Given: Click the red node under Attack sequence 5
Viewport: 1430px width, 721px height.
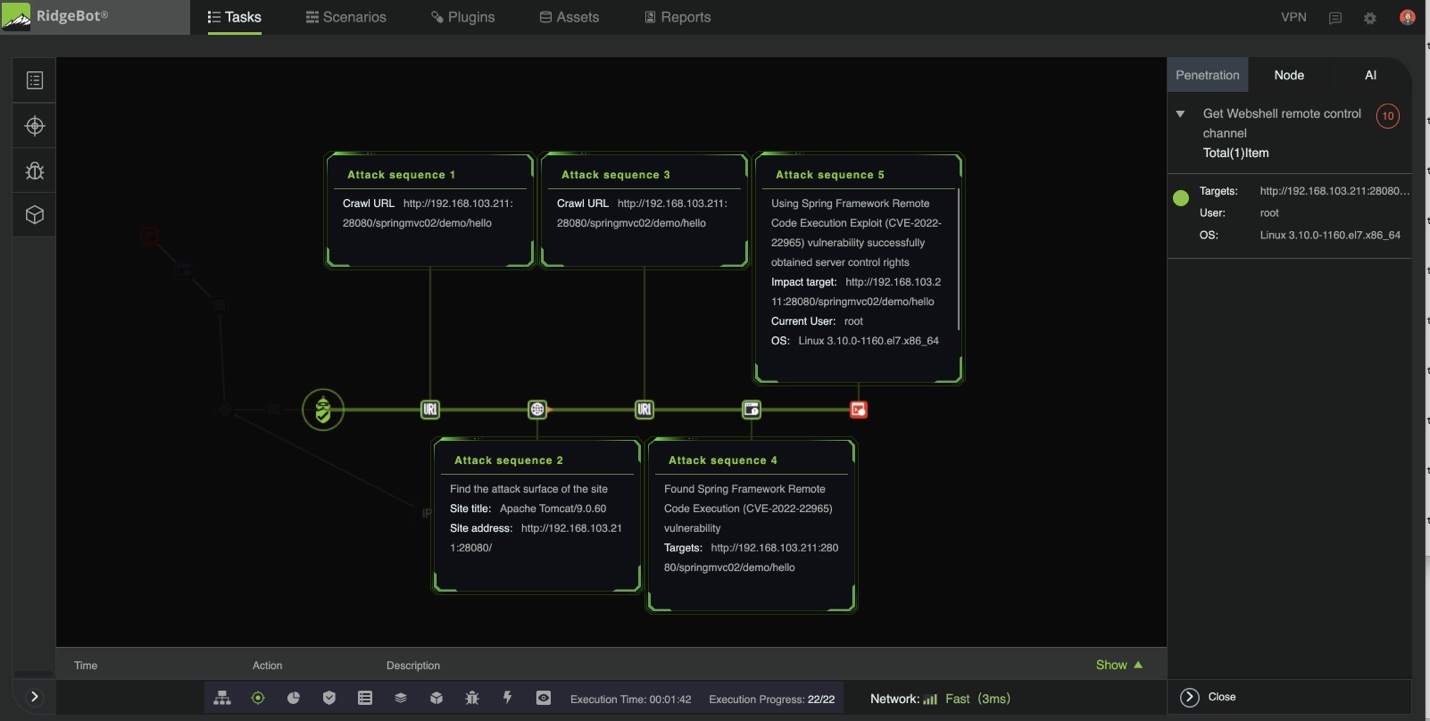Looking at the screenshot, I should 858,409.
